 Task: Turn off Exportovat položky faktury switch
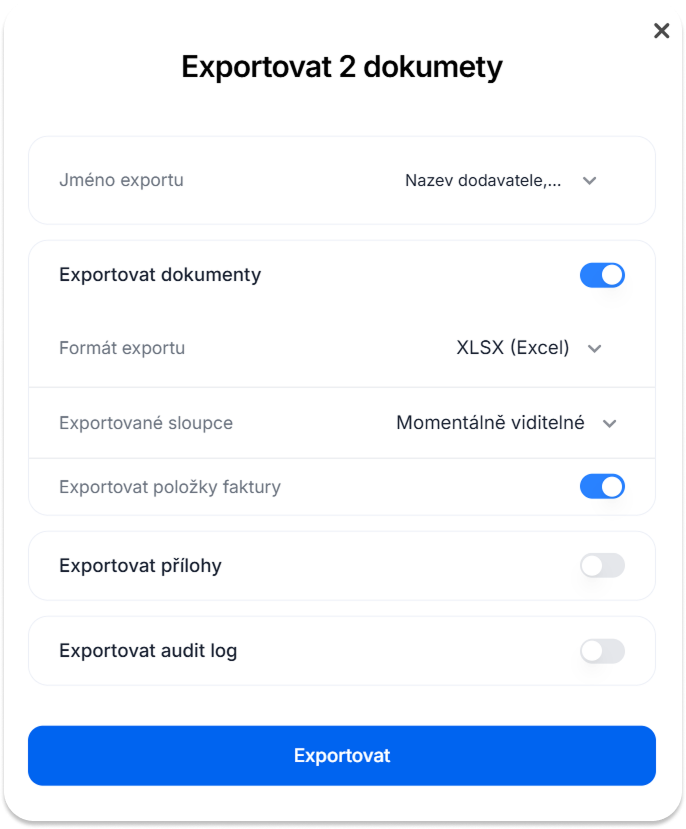tap(602, 486)
